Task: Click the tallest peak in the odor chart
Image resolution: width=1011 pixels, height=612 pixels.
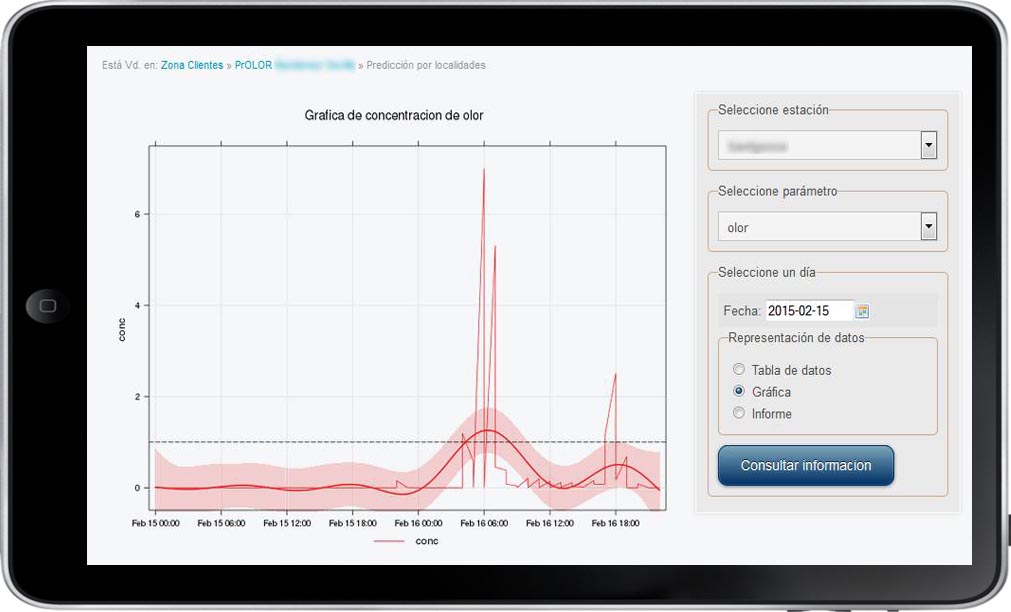Action: click(484, 170)
